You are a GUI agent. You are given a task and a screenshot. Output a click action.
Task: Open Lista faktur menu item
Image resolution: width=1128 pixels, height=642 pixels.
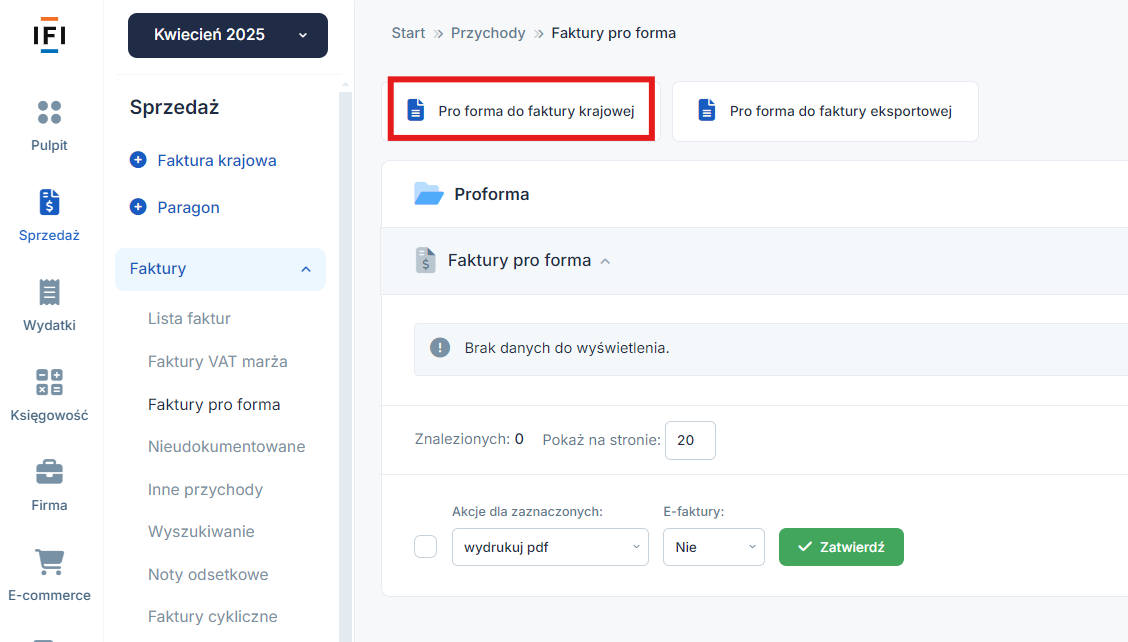pyautogui.click(x=189, y=318)
